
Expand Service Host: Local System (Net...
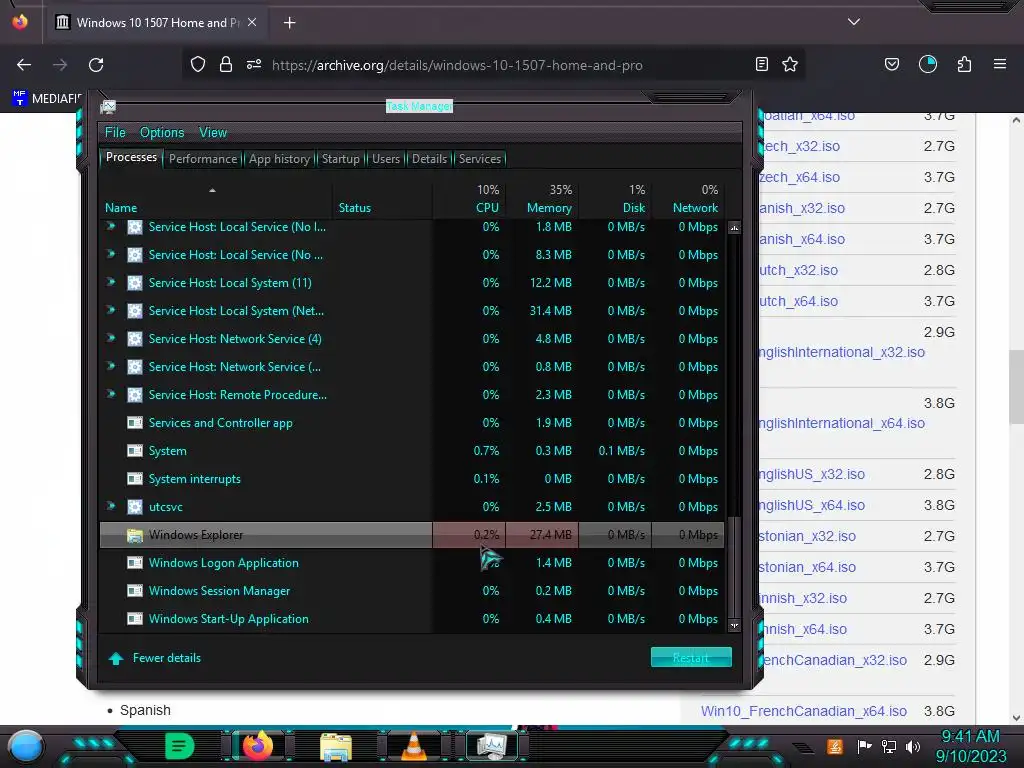pyautogui.click(x=111, y=310)
